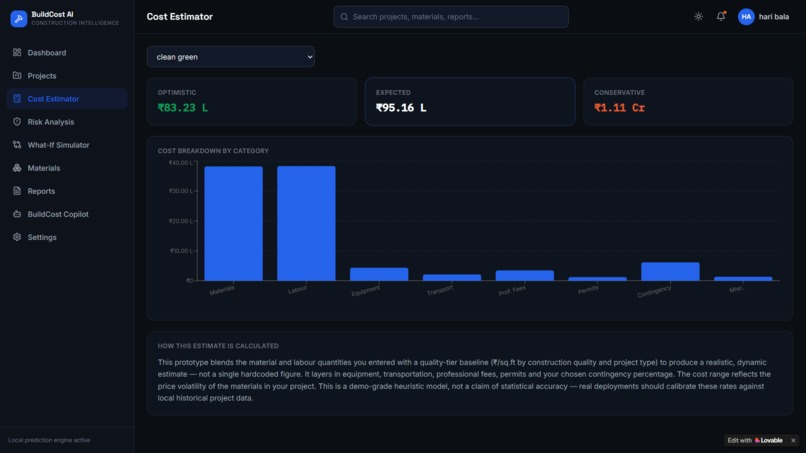The image size is (806, 453).
Task: Click the How This Estimate Is Calculated heading
Action: click(x=218, y=346)
